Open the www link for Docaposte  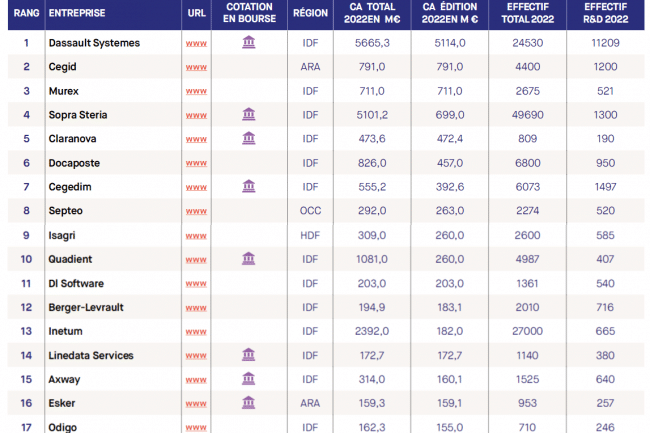click(196, 164)
